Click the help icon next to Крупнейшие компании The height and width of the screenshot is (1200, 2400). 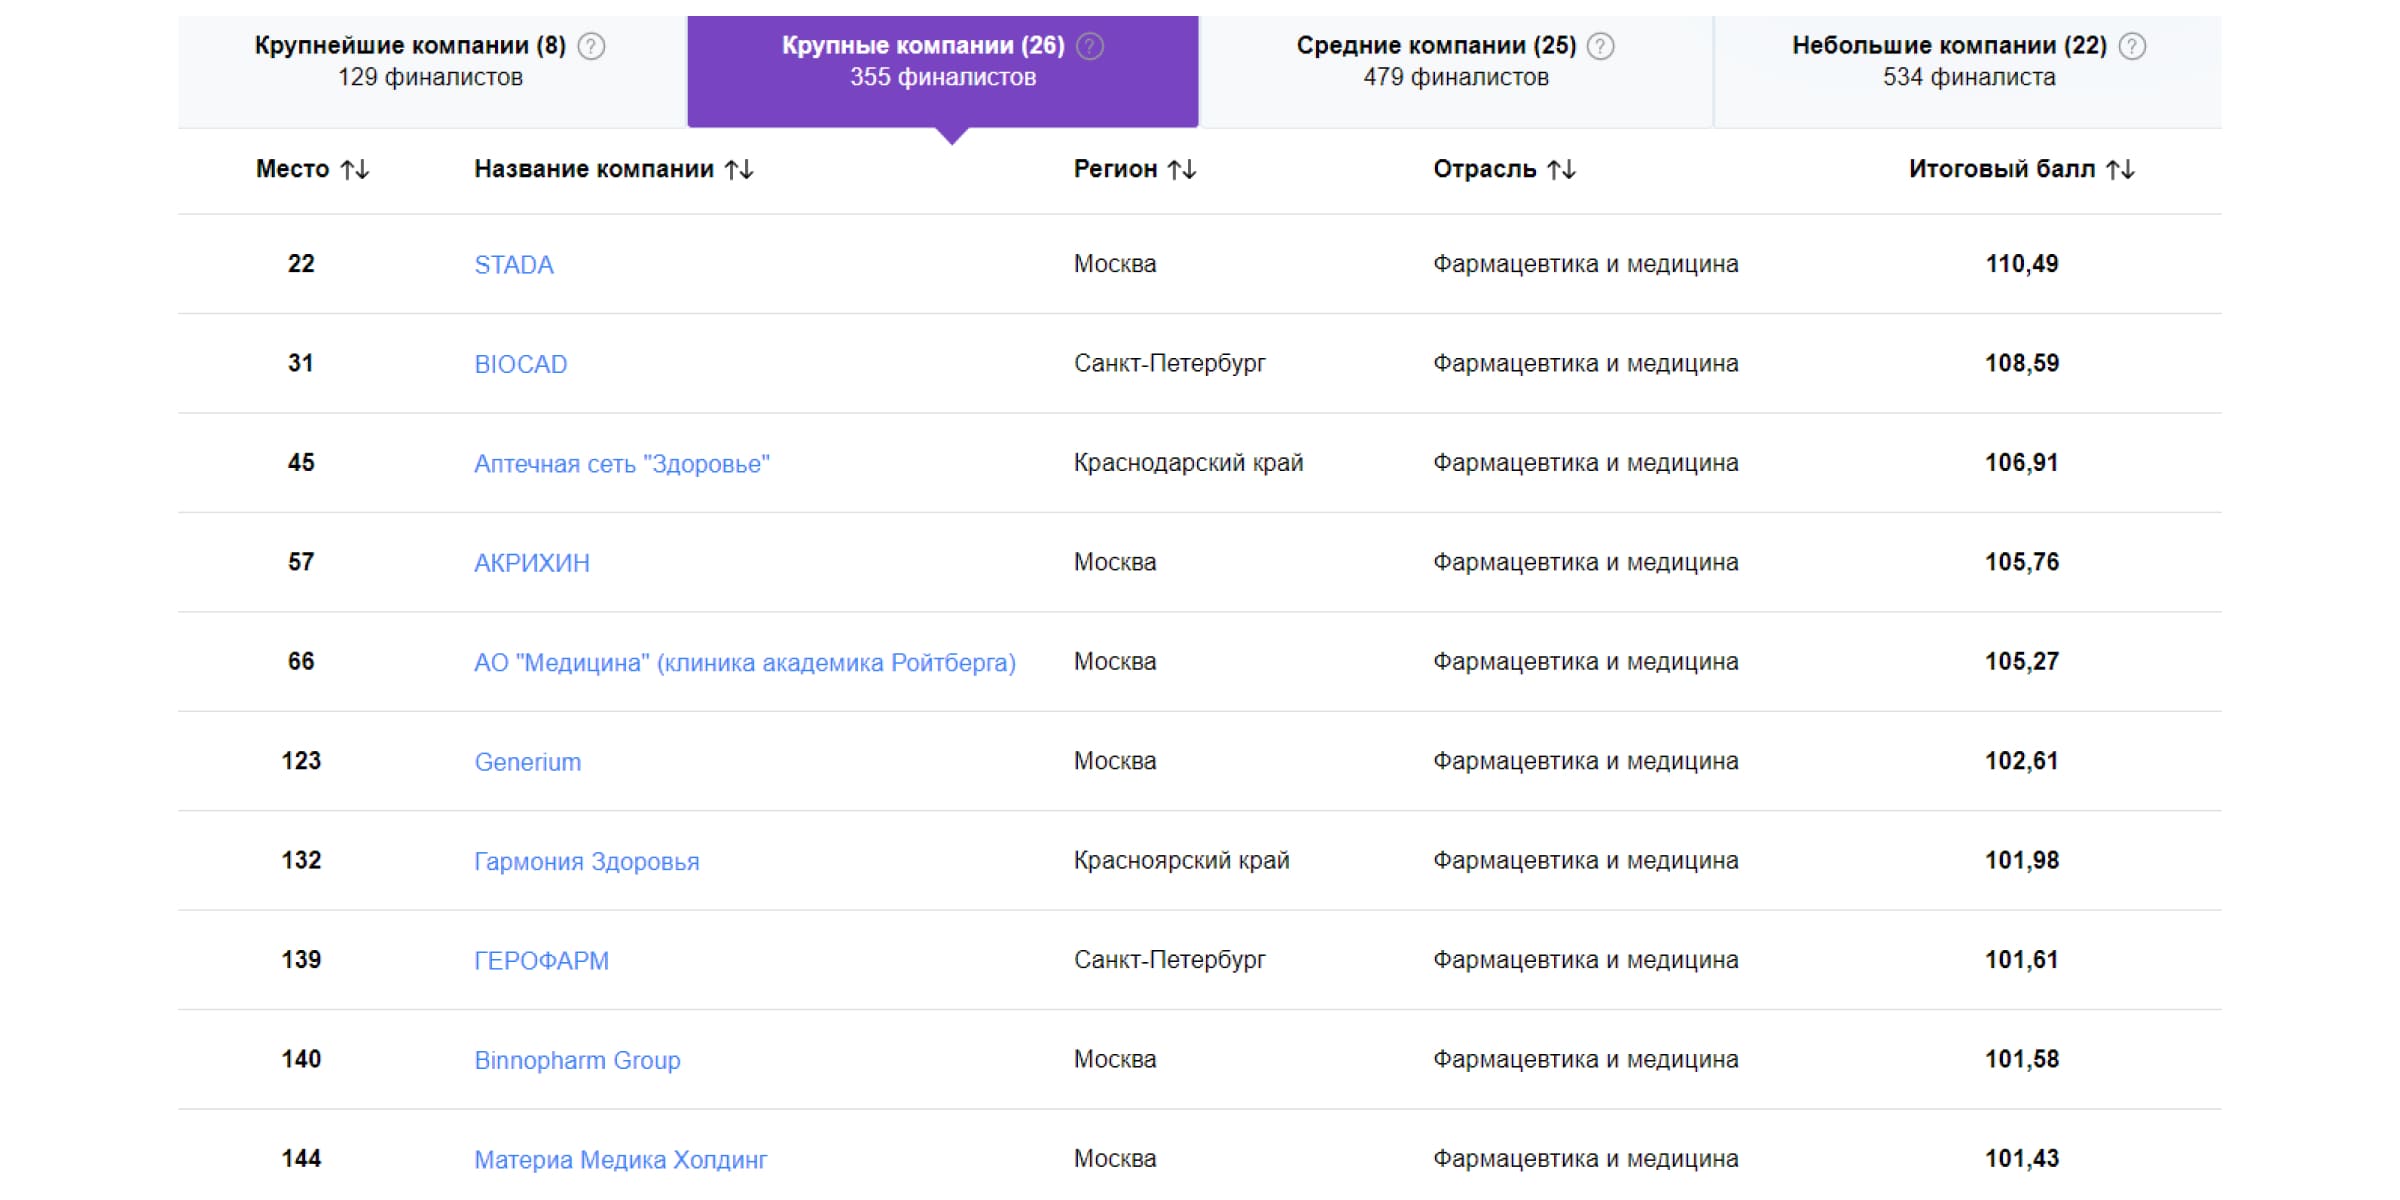pyautogui.click(x=590, y=44)
